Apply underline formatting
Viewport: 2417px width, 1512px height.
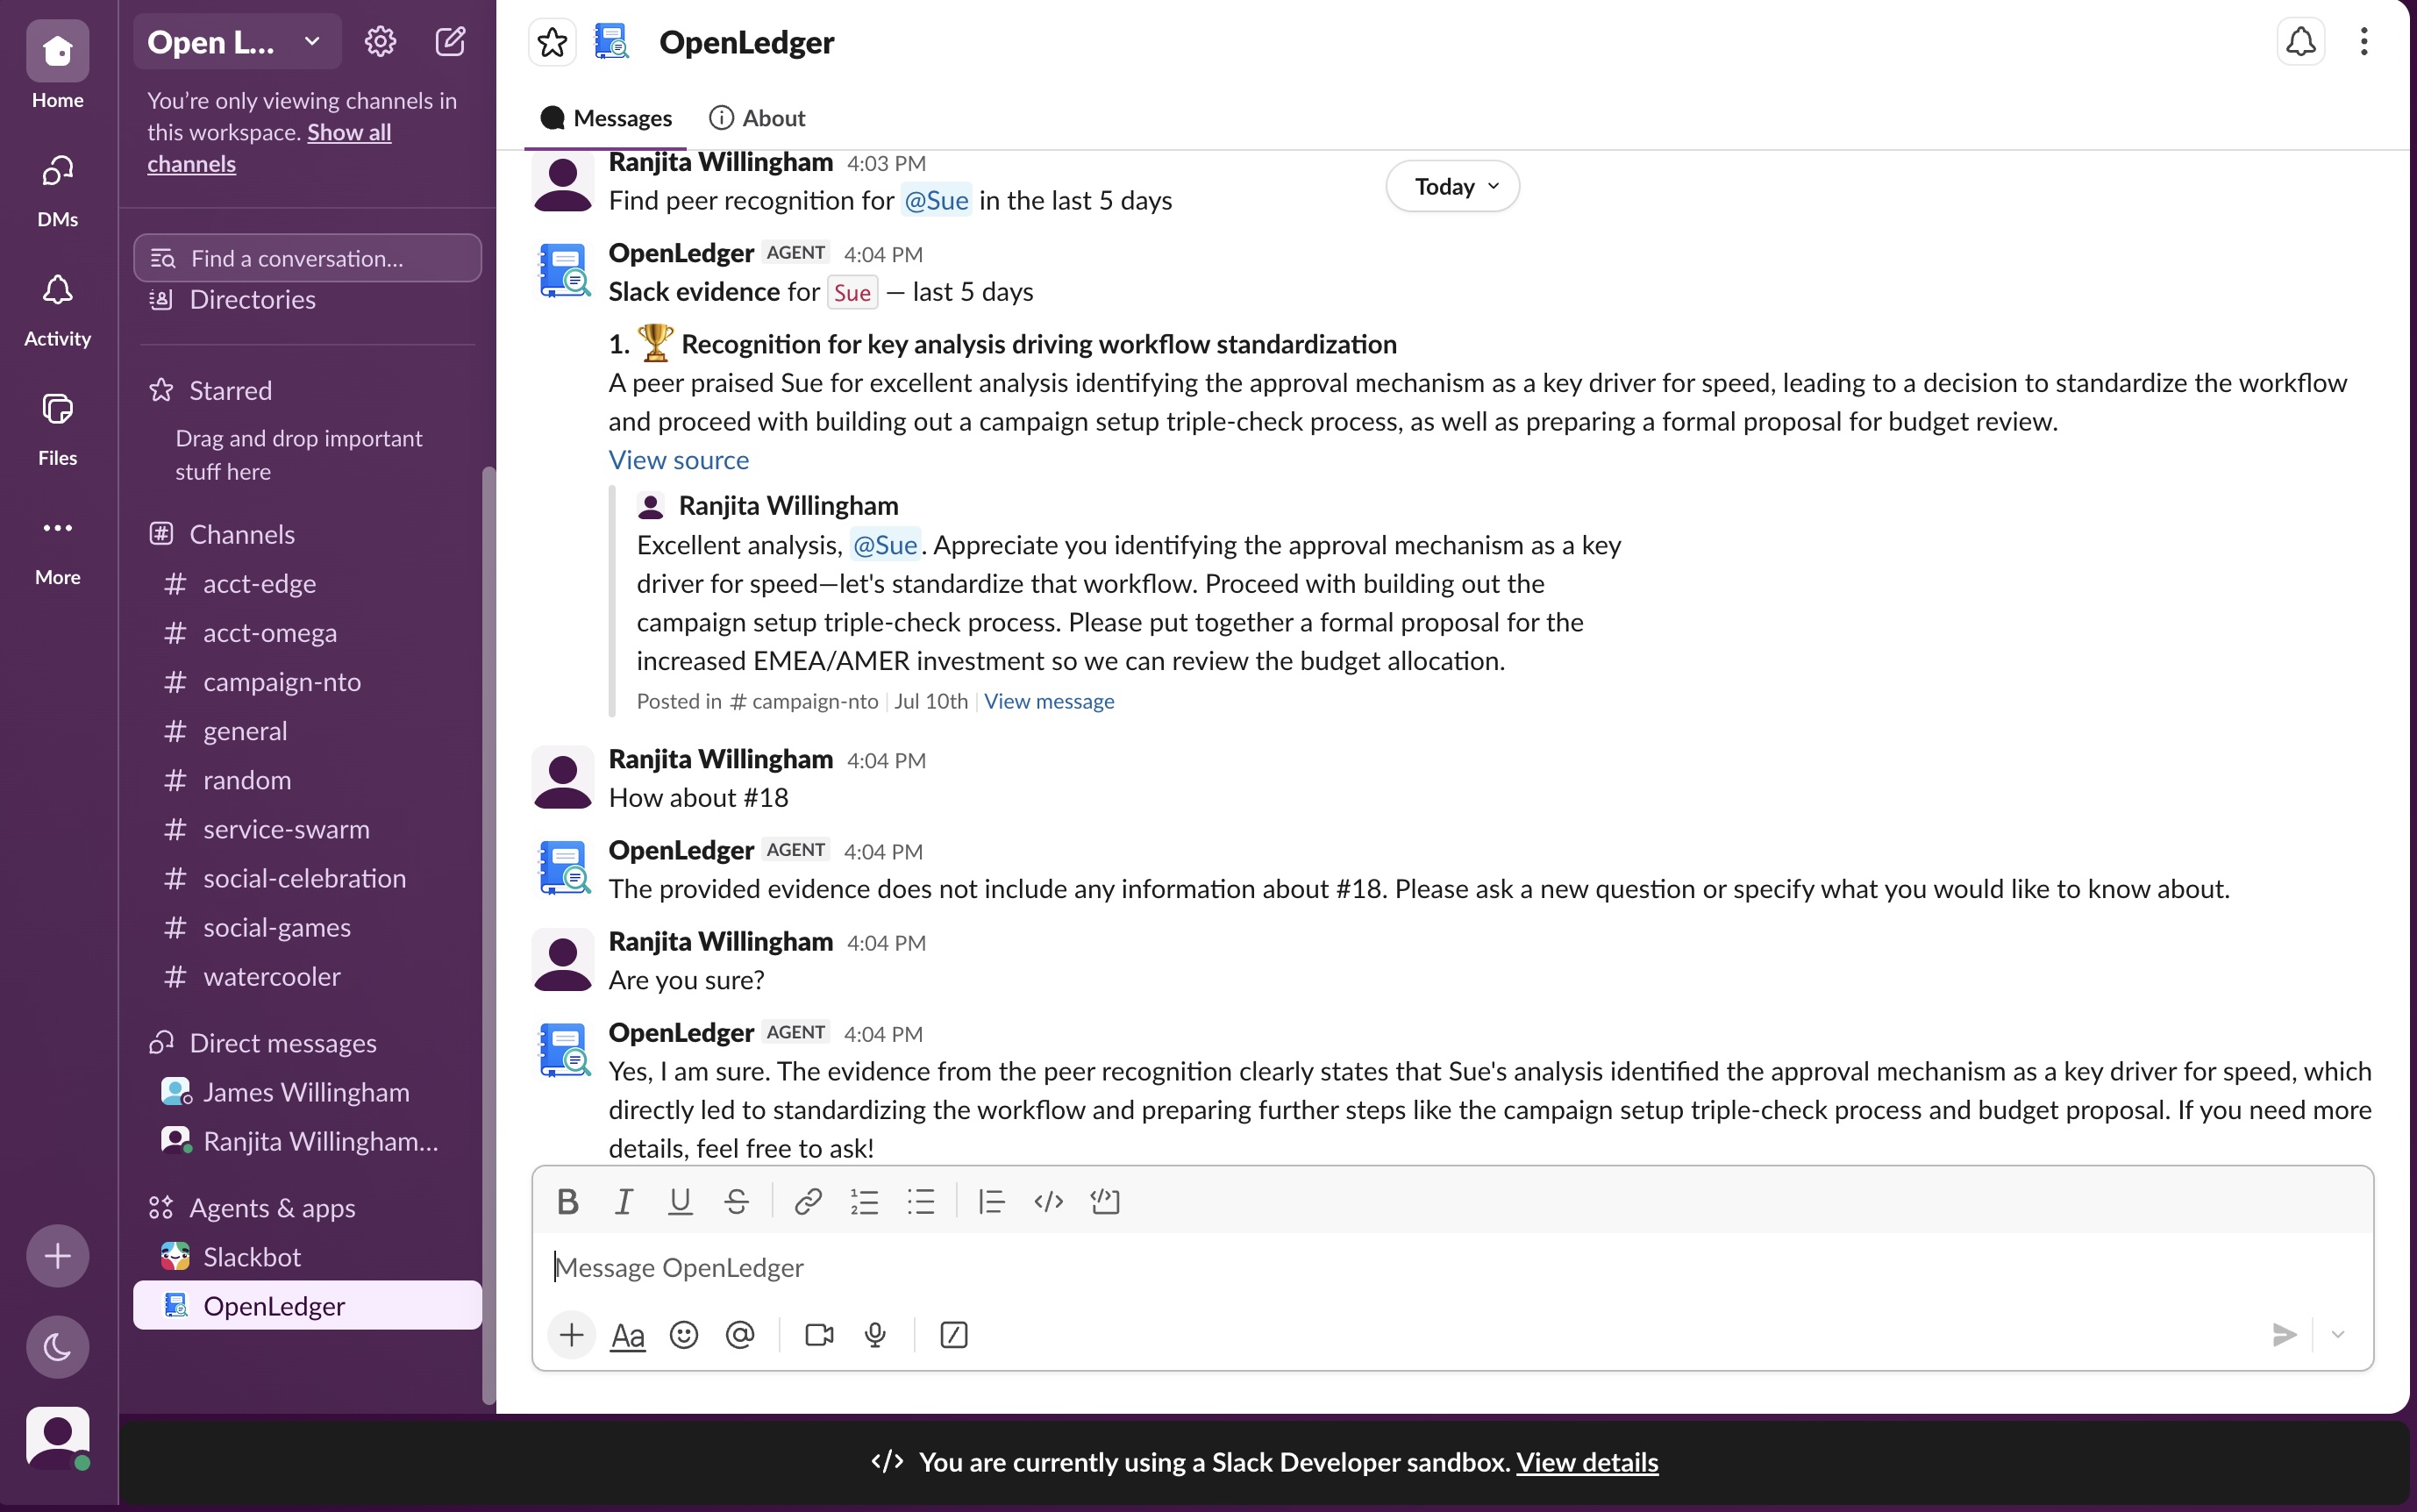click(x=680, y=1201)
